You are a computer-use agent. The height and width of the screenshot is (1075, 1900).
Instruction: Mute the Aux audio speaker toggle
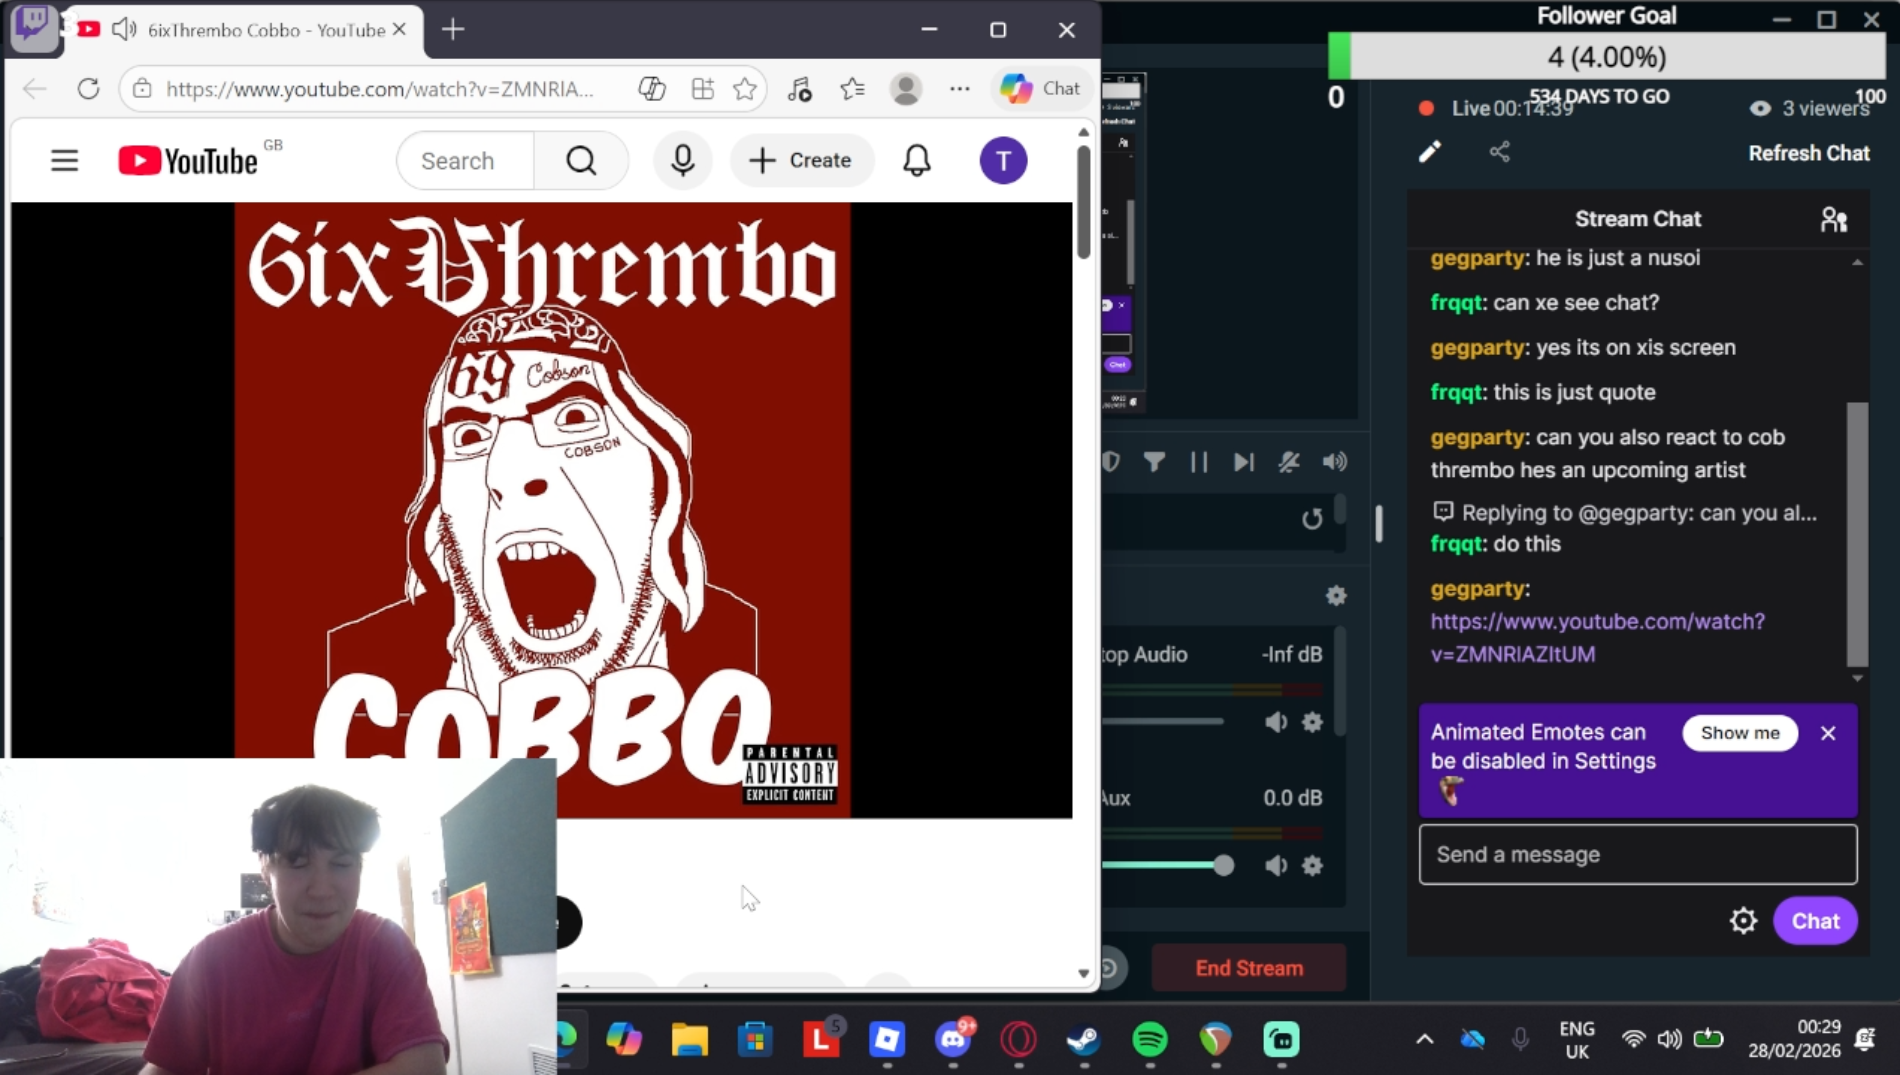(x=1276, y=865)
